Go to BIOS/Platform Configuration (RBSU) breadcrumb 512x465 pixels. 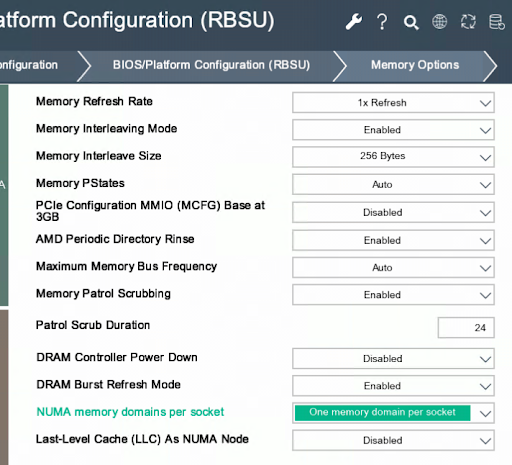click(211, 65)
